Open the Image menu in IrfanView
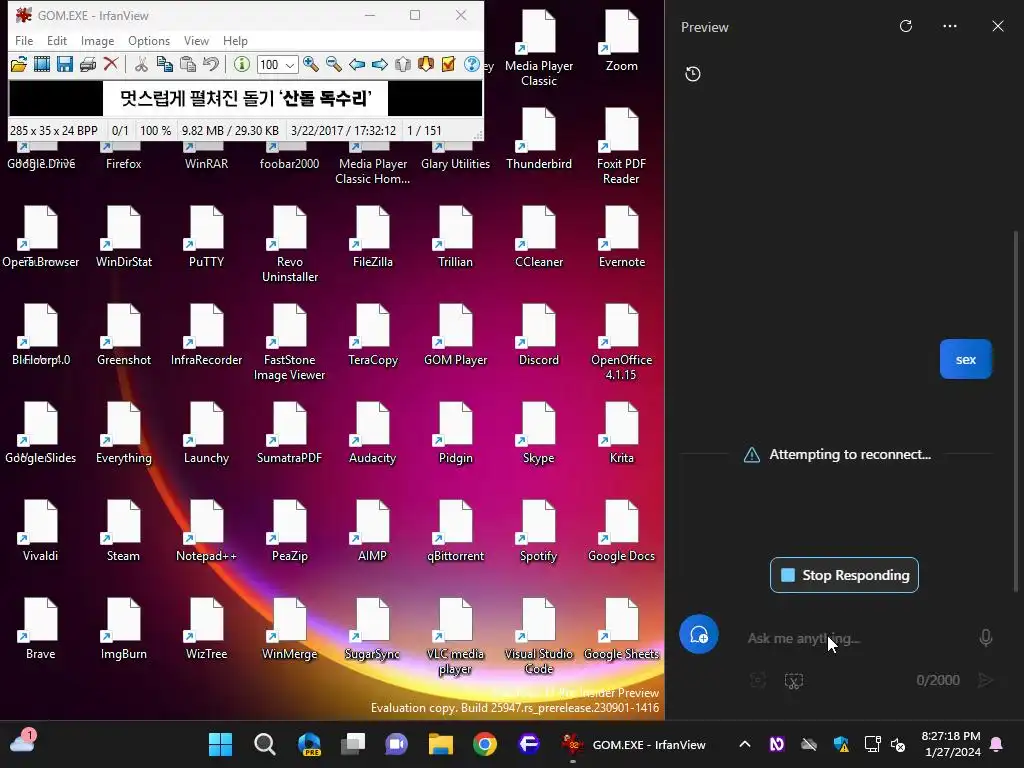The height and width of the screenshot is (768, 1024). 97,40
